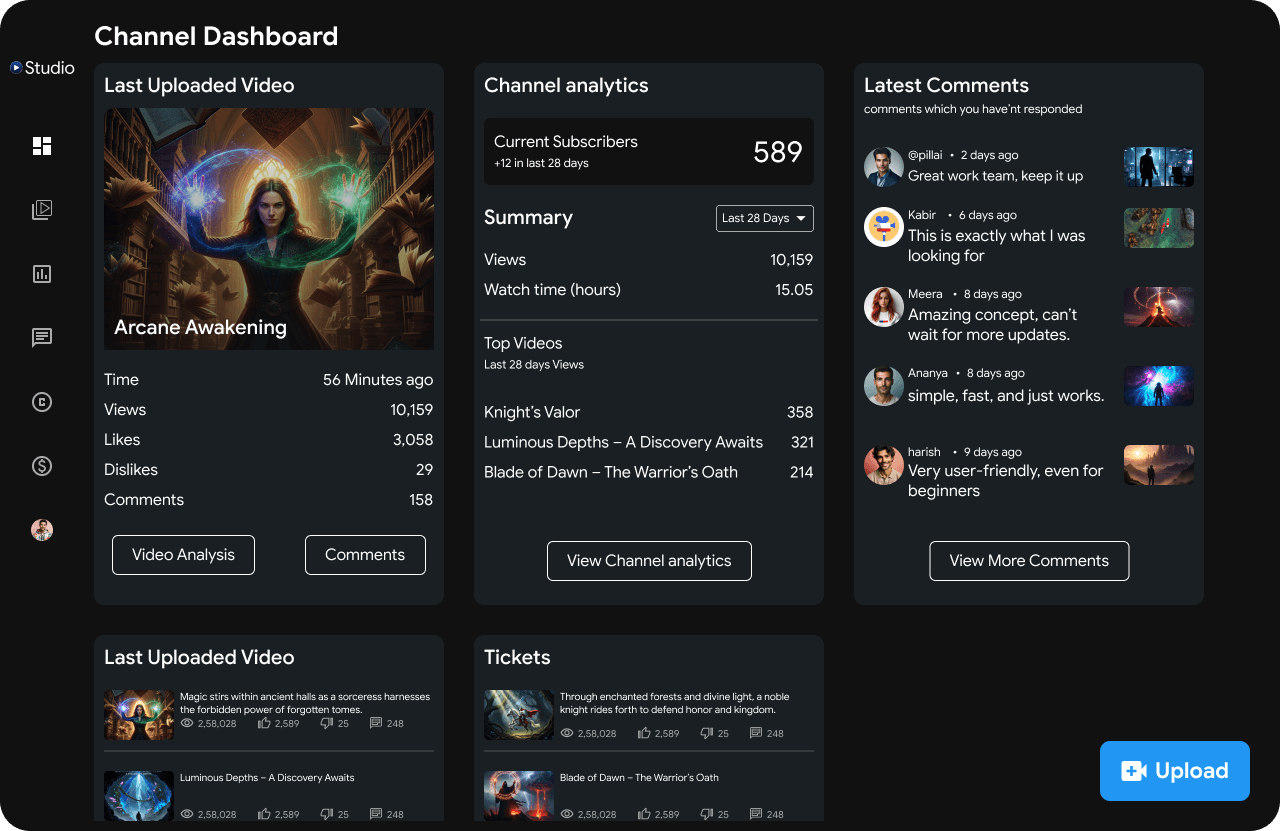This screenshot has height=831, width=1280.
Task: Open the Arcane Awakening video thumbnail
Action: point(269,229)
